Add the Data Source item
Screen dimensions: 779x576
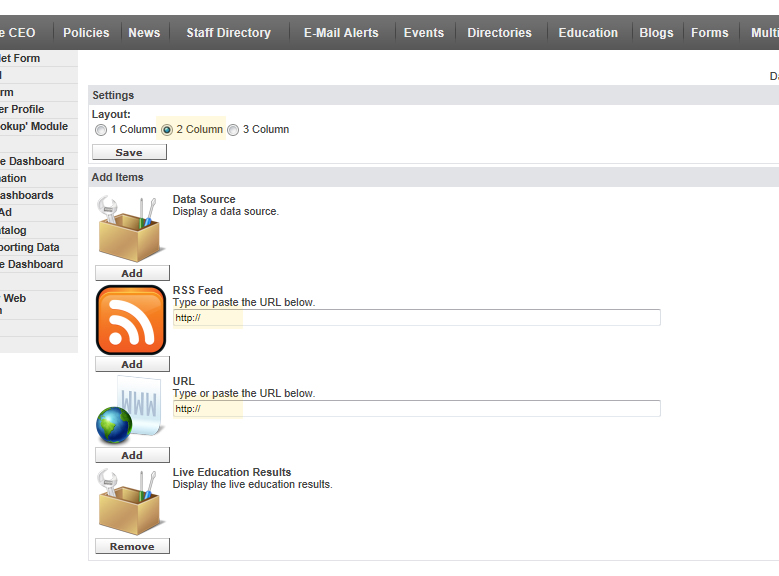pyautogui.click(x=132, y=273)
